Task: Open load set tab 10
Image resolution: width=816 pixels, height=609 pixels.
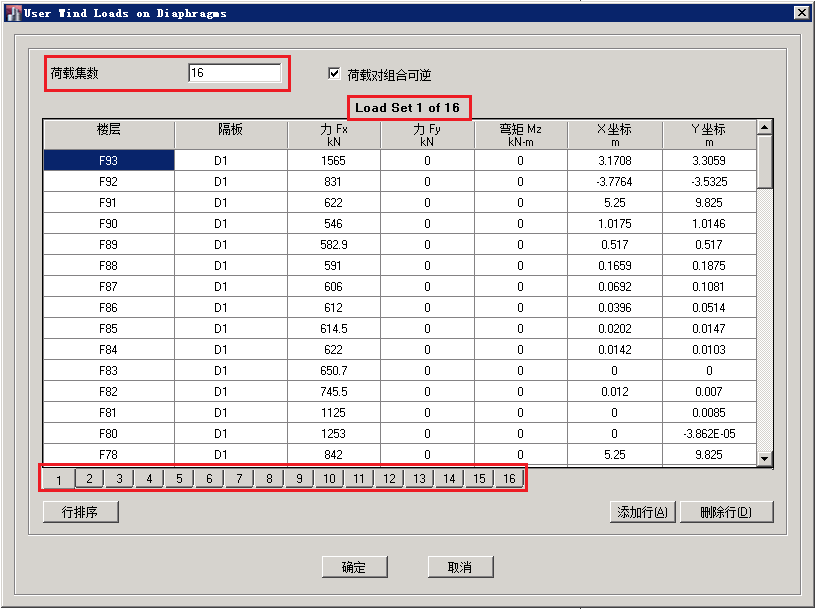Action: tap(329, 479)
